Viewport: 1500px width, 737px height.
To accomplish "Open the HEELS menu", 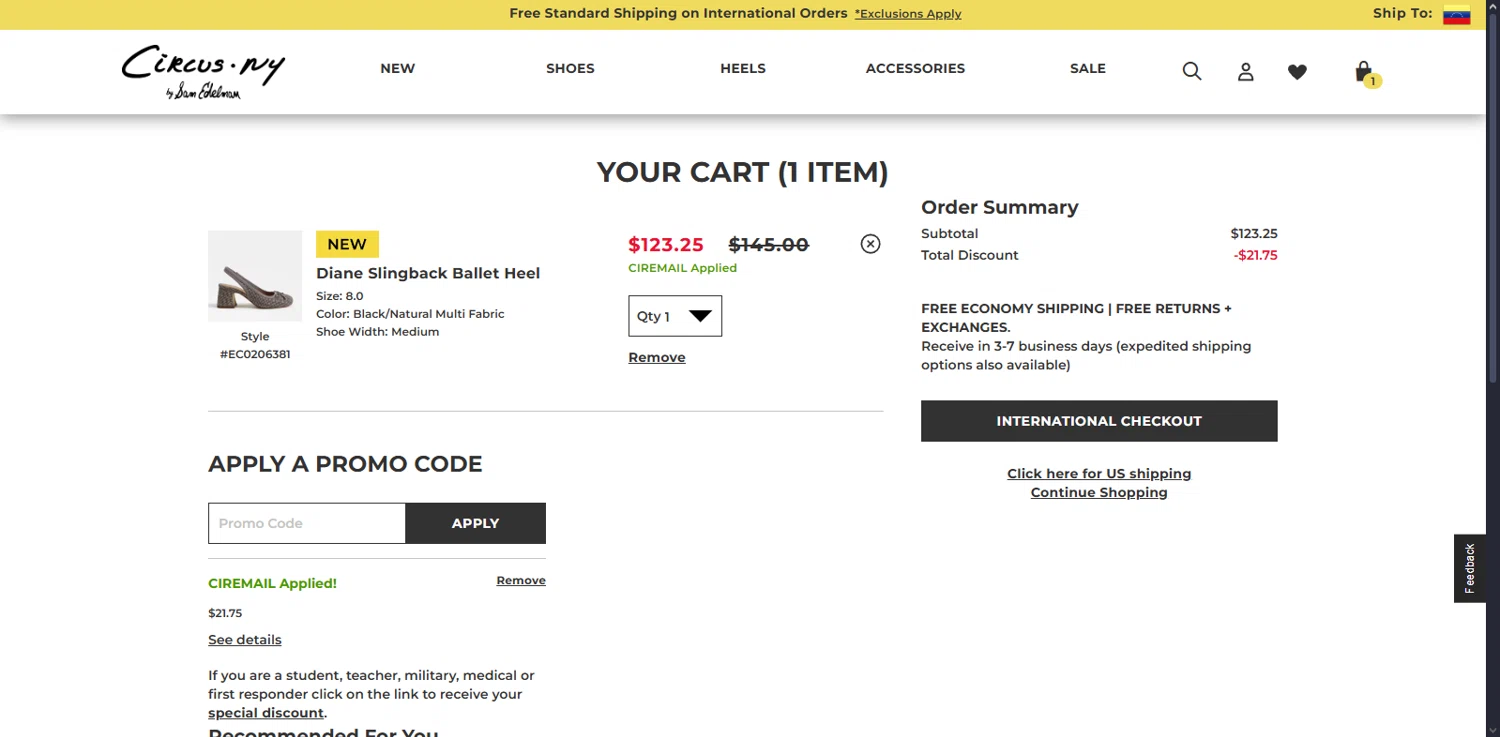I will point(742,69).
